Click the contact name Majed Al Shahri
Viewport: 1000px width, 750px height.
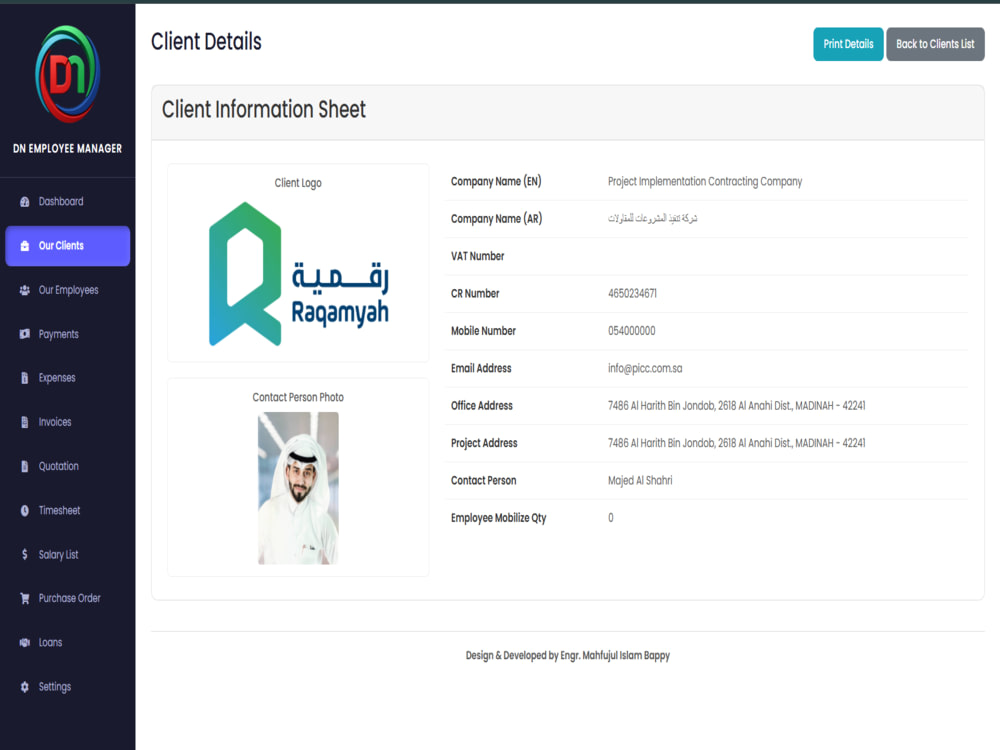(x=640, y=480)
